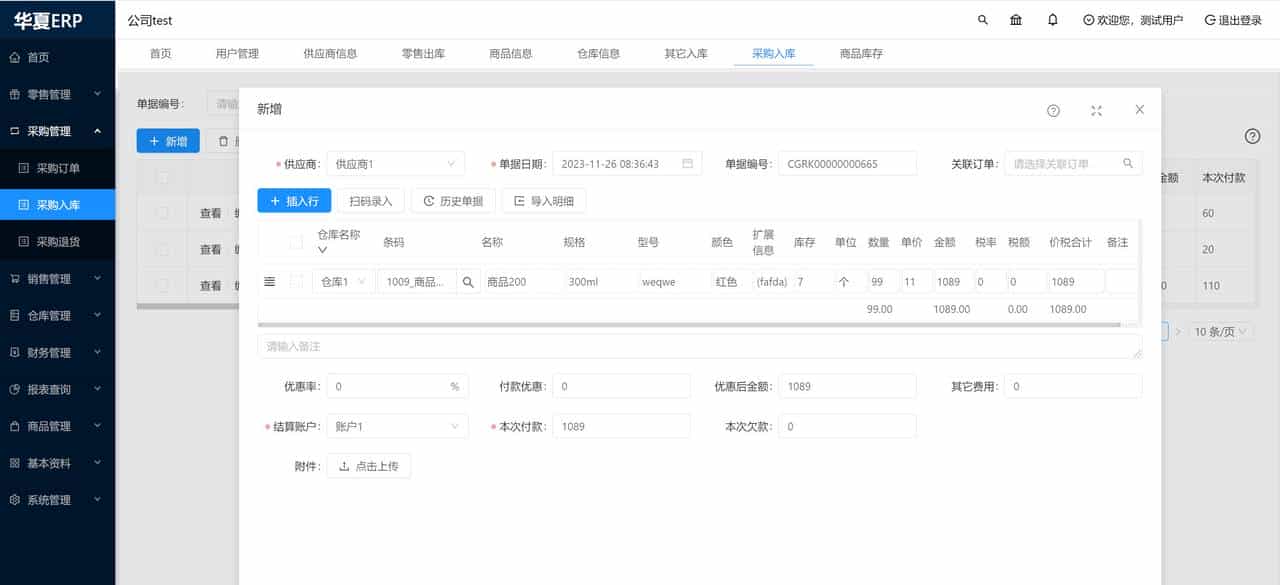Image resolution: width=1280 pixels, height=585 pixels.
Task: Open the 账户1 settlement account dropdown
Action: click(395, 425)
